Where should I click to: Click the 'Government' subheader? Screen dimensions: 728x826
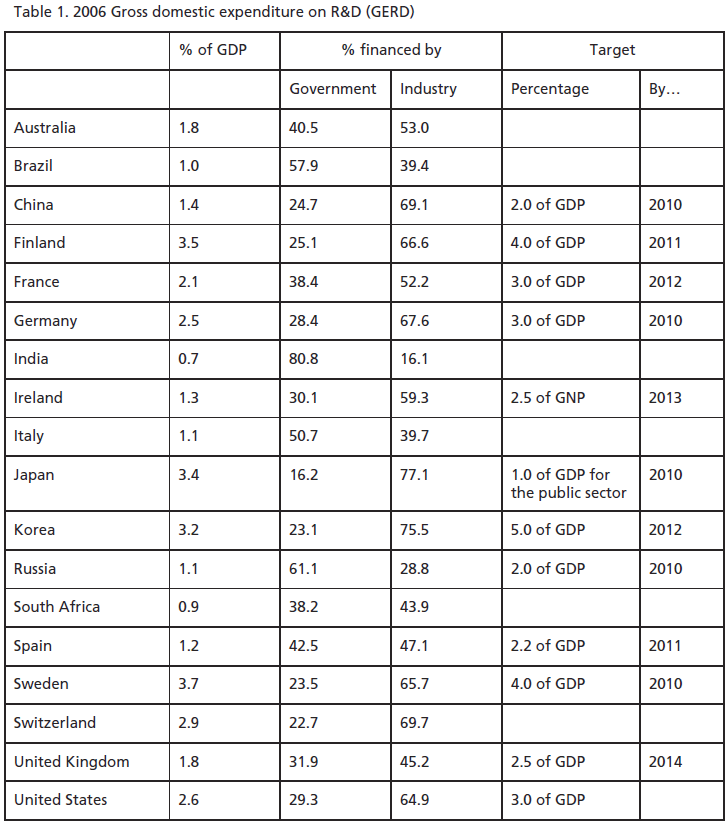point(333,88)
